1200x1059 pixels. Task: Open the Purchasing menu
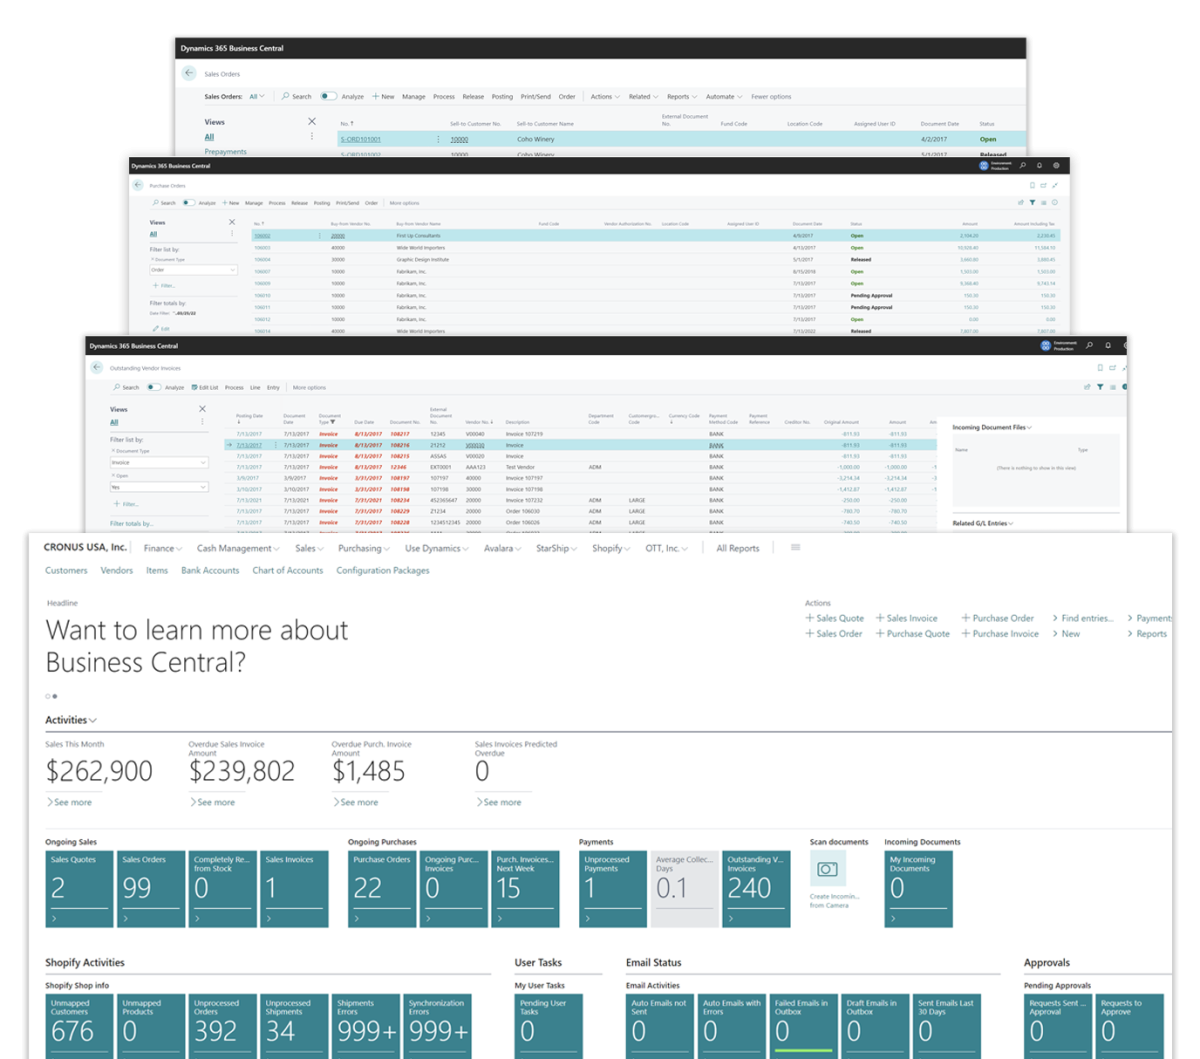(x=364, y=548)
